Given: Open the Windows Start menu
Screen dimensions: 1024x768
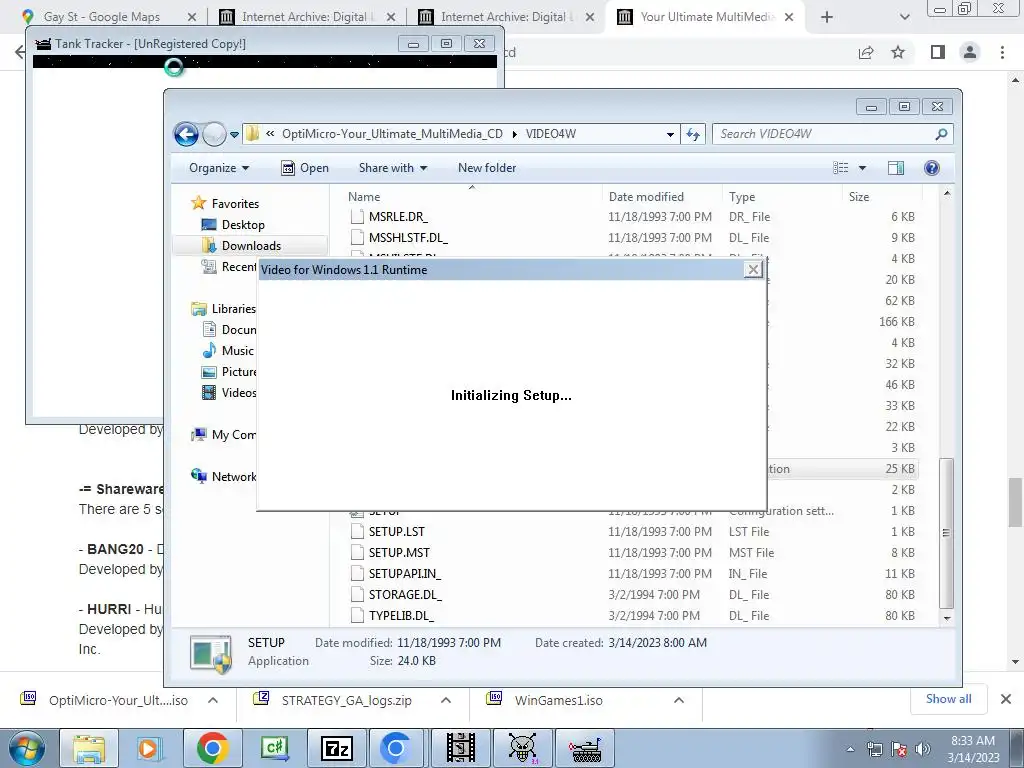Looking at the screenshot, I should pyautogui.click(x=26, y=748).
